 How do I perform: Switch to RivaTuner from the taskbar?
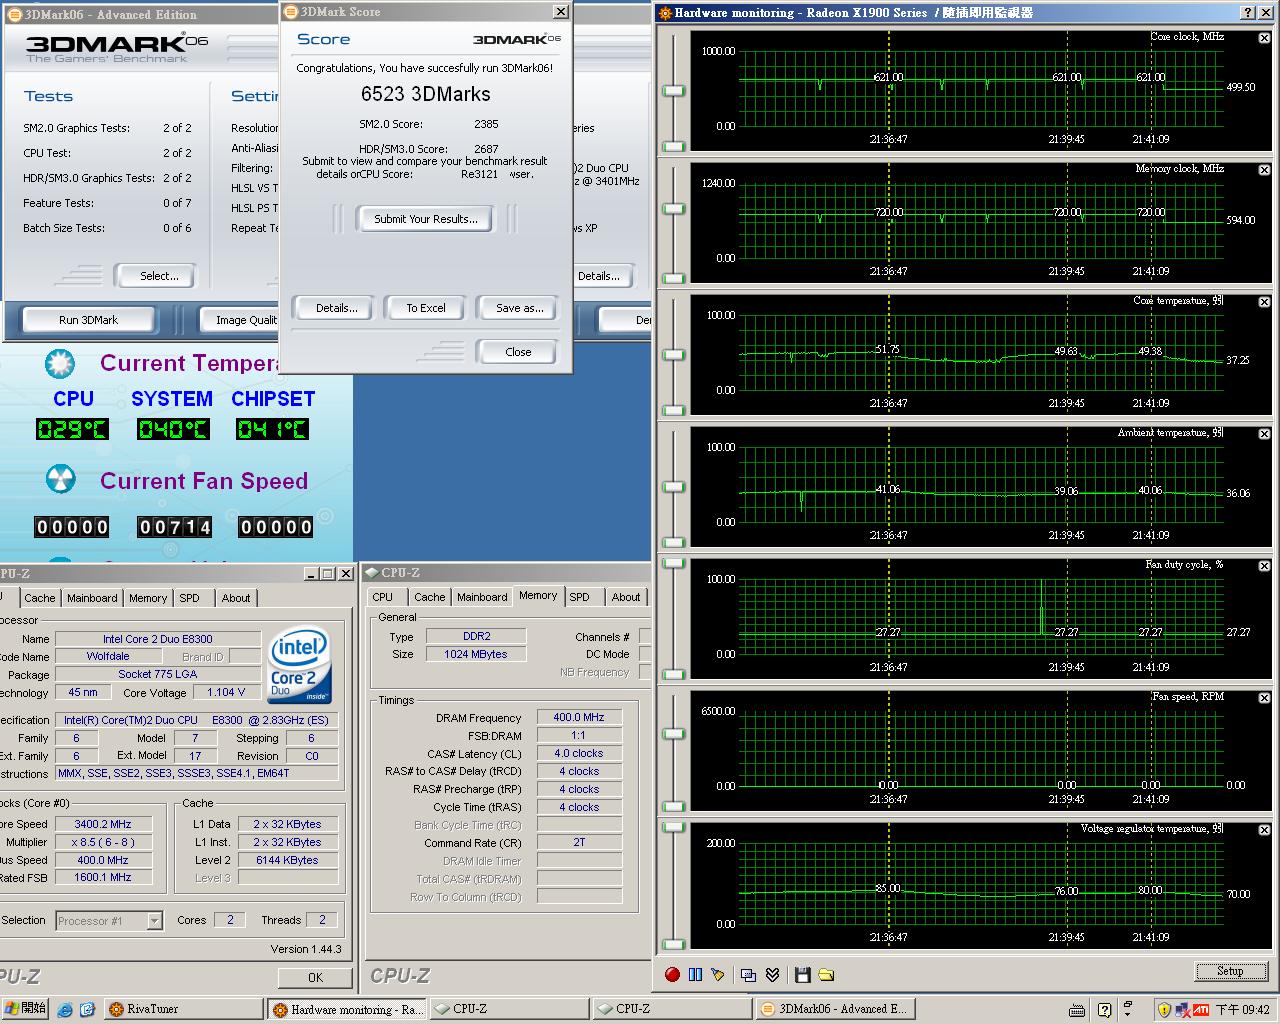(x=184, y=1010)
